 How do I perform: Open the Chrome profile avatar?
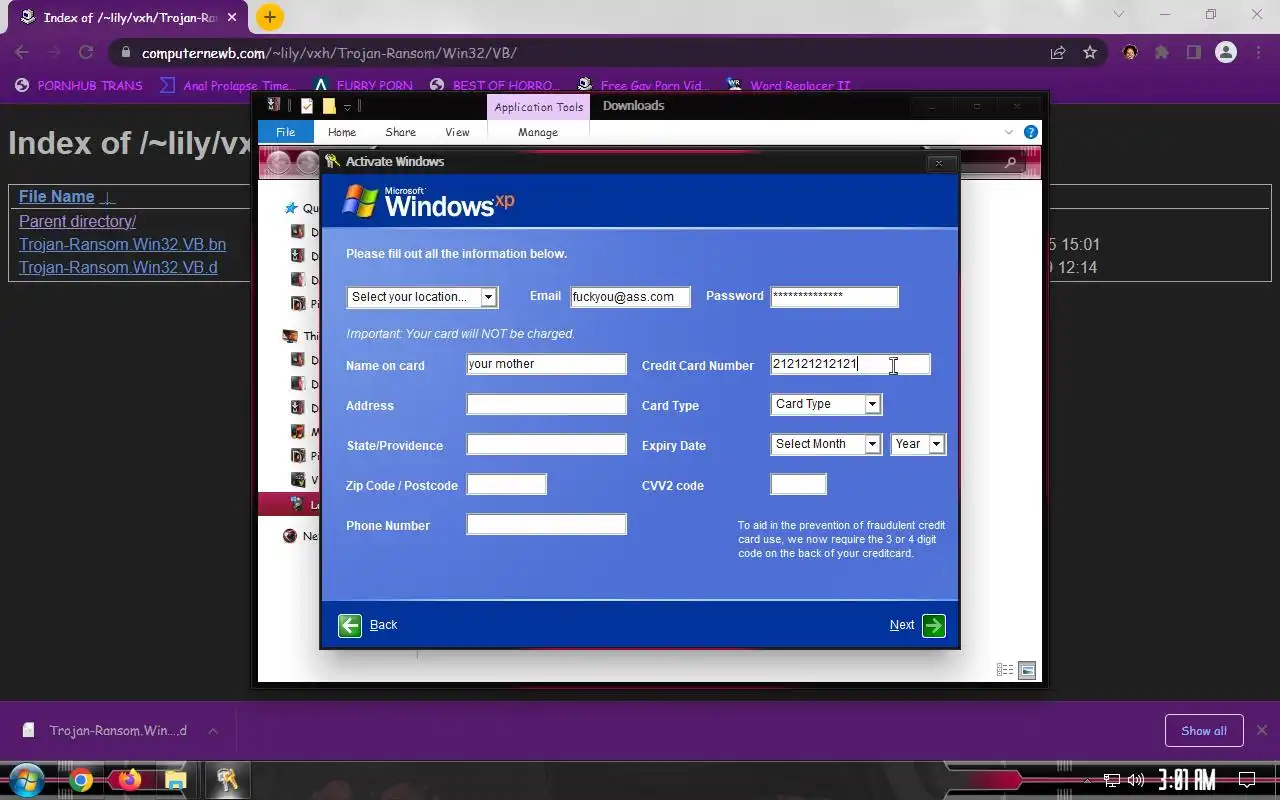[1226, 53]
